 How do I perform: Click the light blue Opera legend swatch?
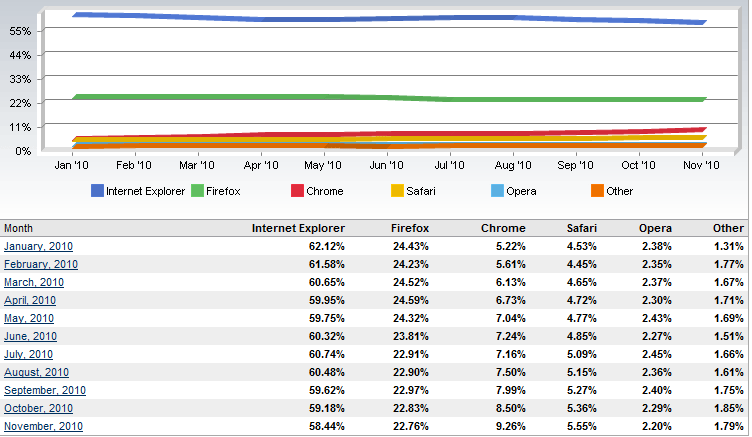pyautogui.click(x=498, y=190)
